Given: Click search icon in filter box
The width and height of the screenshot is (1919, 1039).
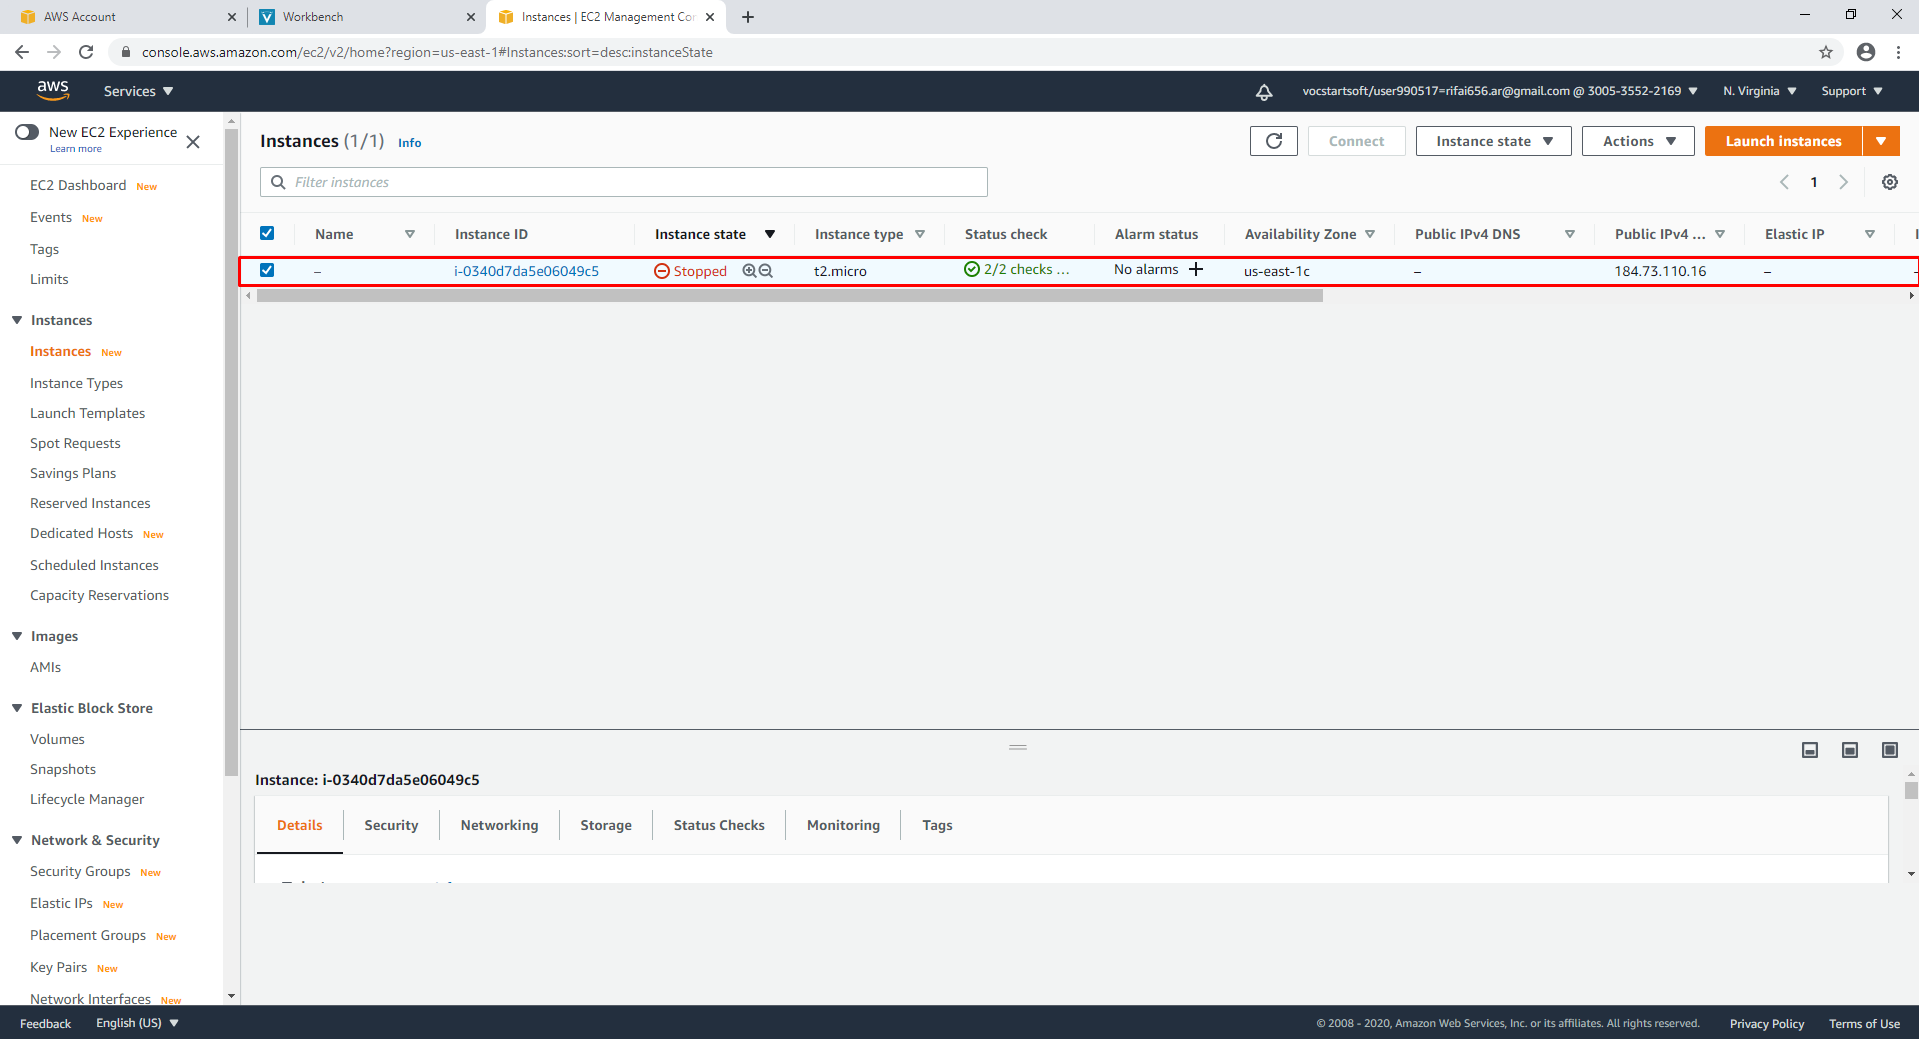Looking at the screenshot, I should [278, 182].
